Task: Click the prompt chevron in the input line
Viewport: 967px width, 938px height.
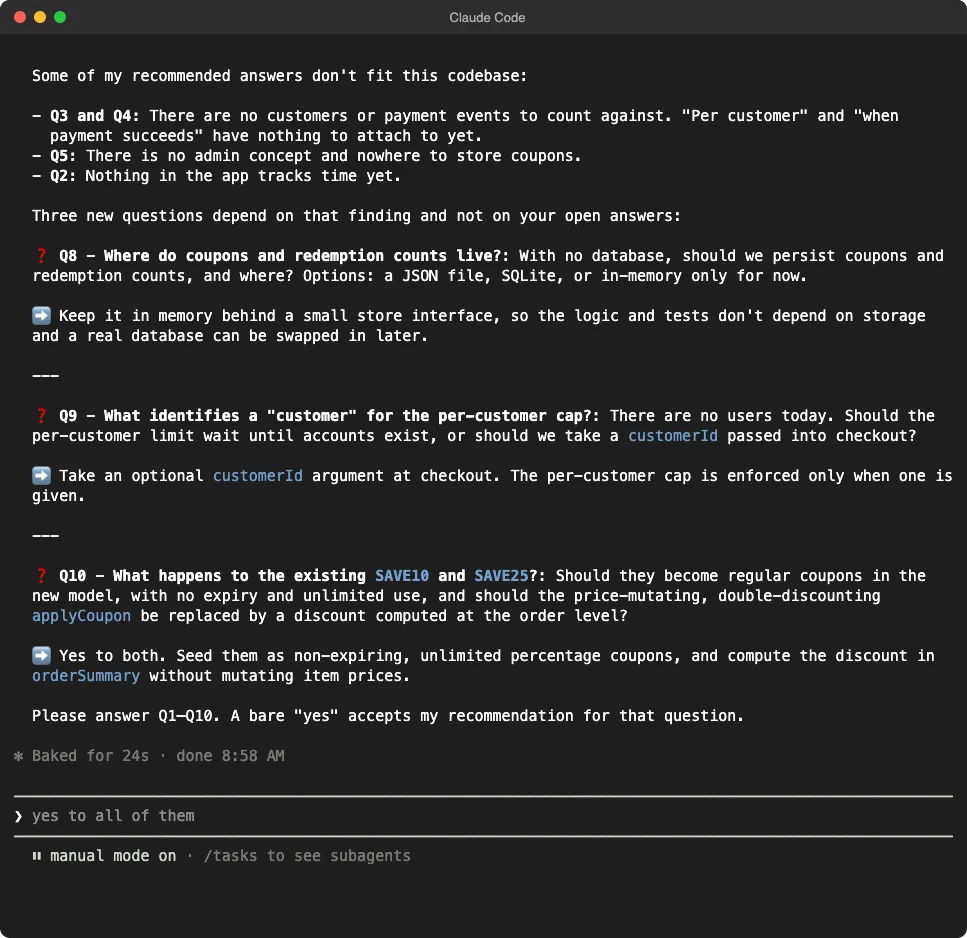Action: (x=19, y=816)
